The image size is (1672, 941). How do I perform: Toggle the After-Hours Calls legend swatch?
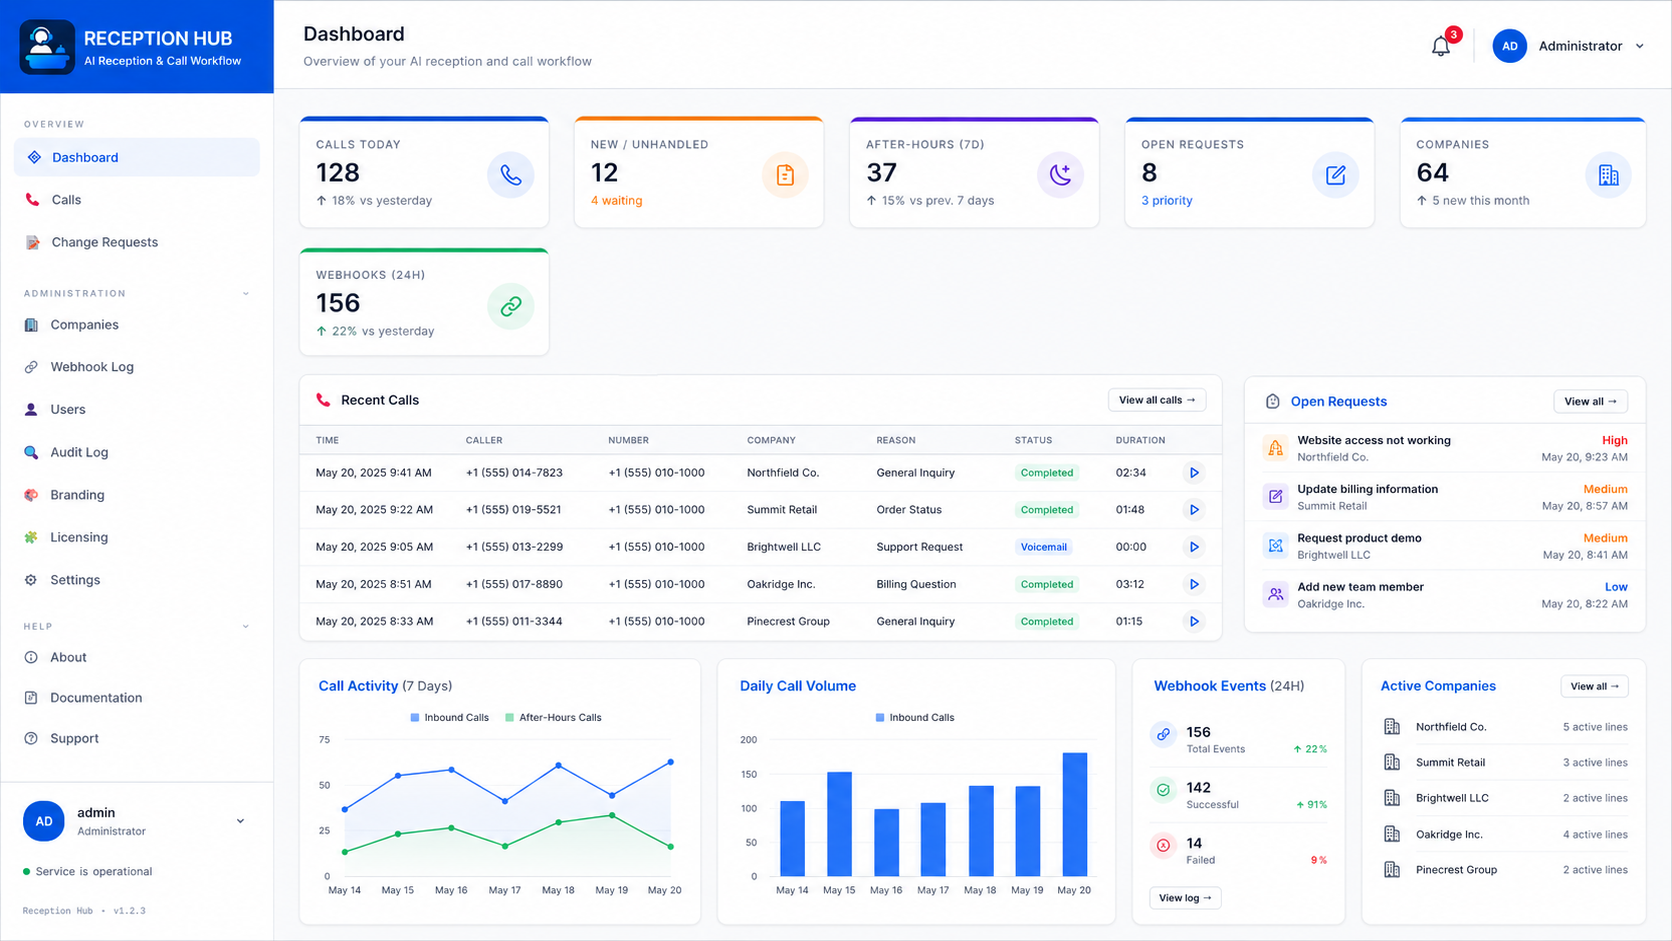click(x=509, y=718)
